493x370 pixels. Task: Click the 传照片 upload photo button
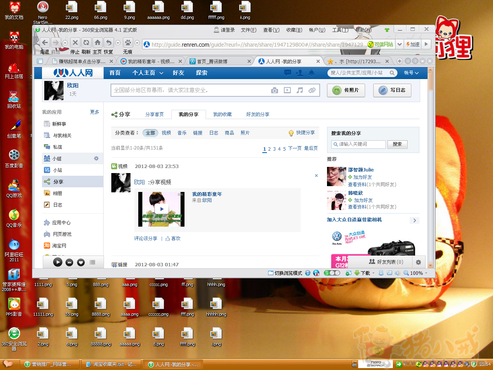[x=346, y=90]
